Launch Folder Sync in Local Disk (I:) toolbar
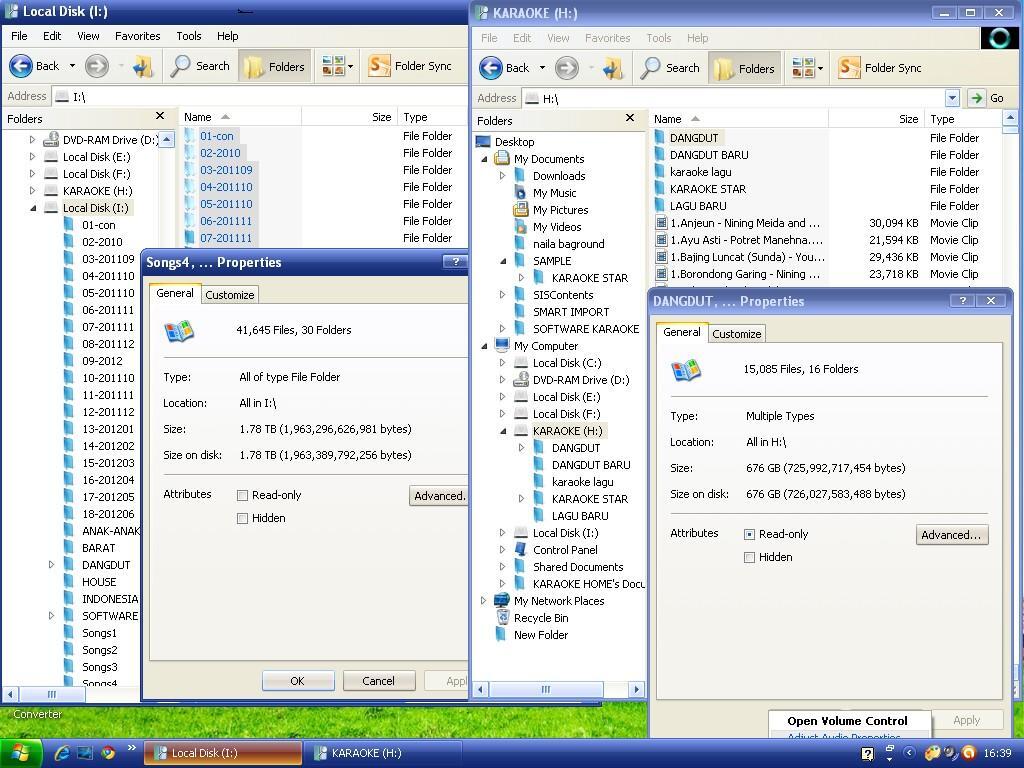 [x=409, y=66]
